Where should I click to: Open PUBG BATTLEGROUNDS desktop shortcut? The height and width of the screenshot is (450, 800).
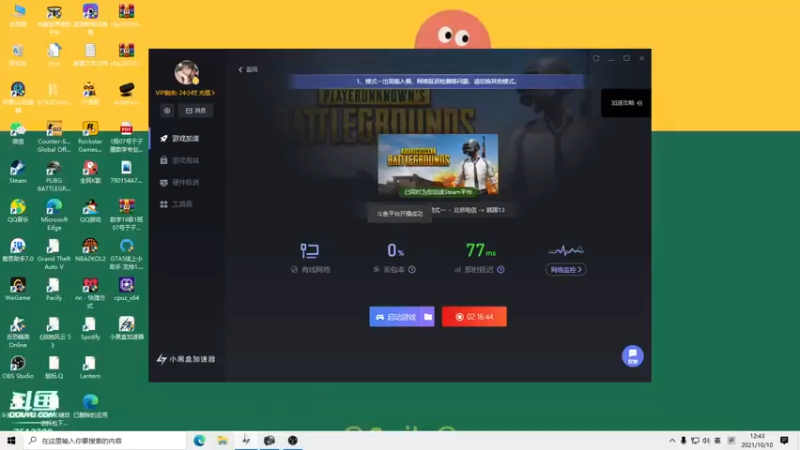click(54, 177)
